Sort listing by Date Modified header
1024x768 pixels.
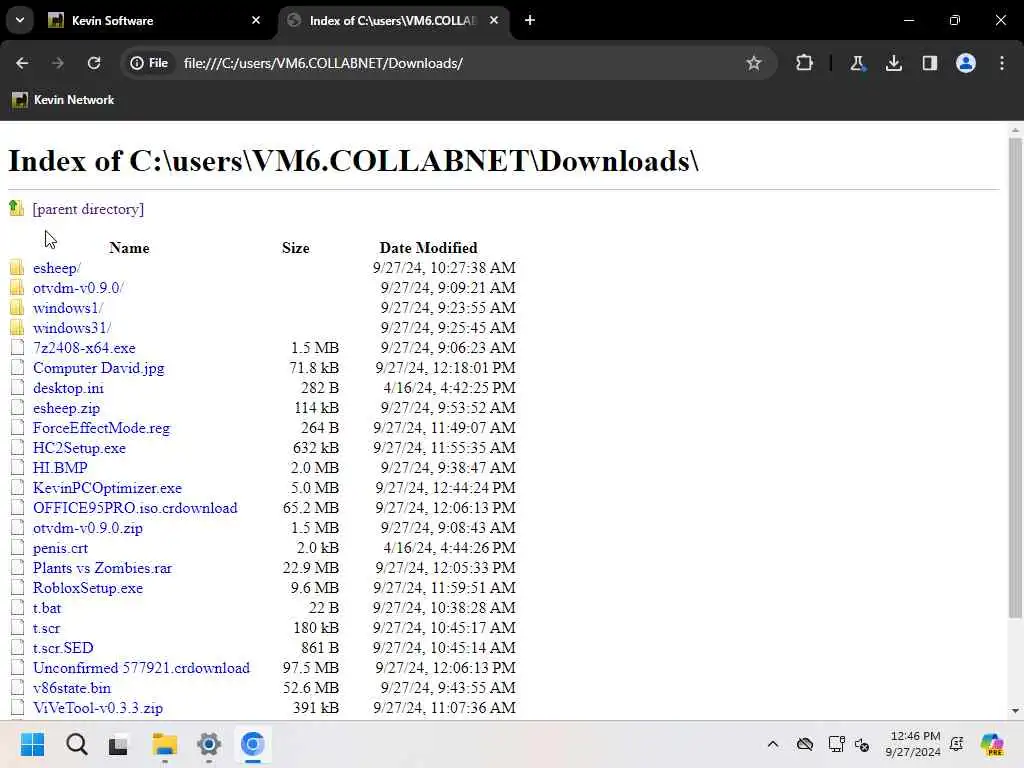tap(428, 248)
